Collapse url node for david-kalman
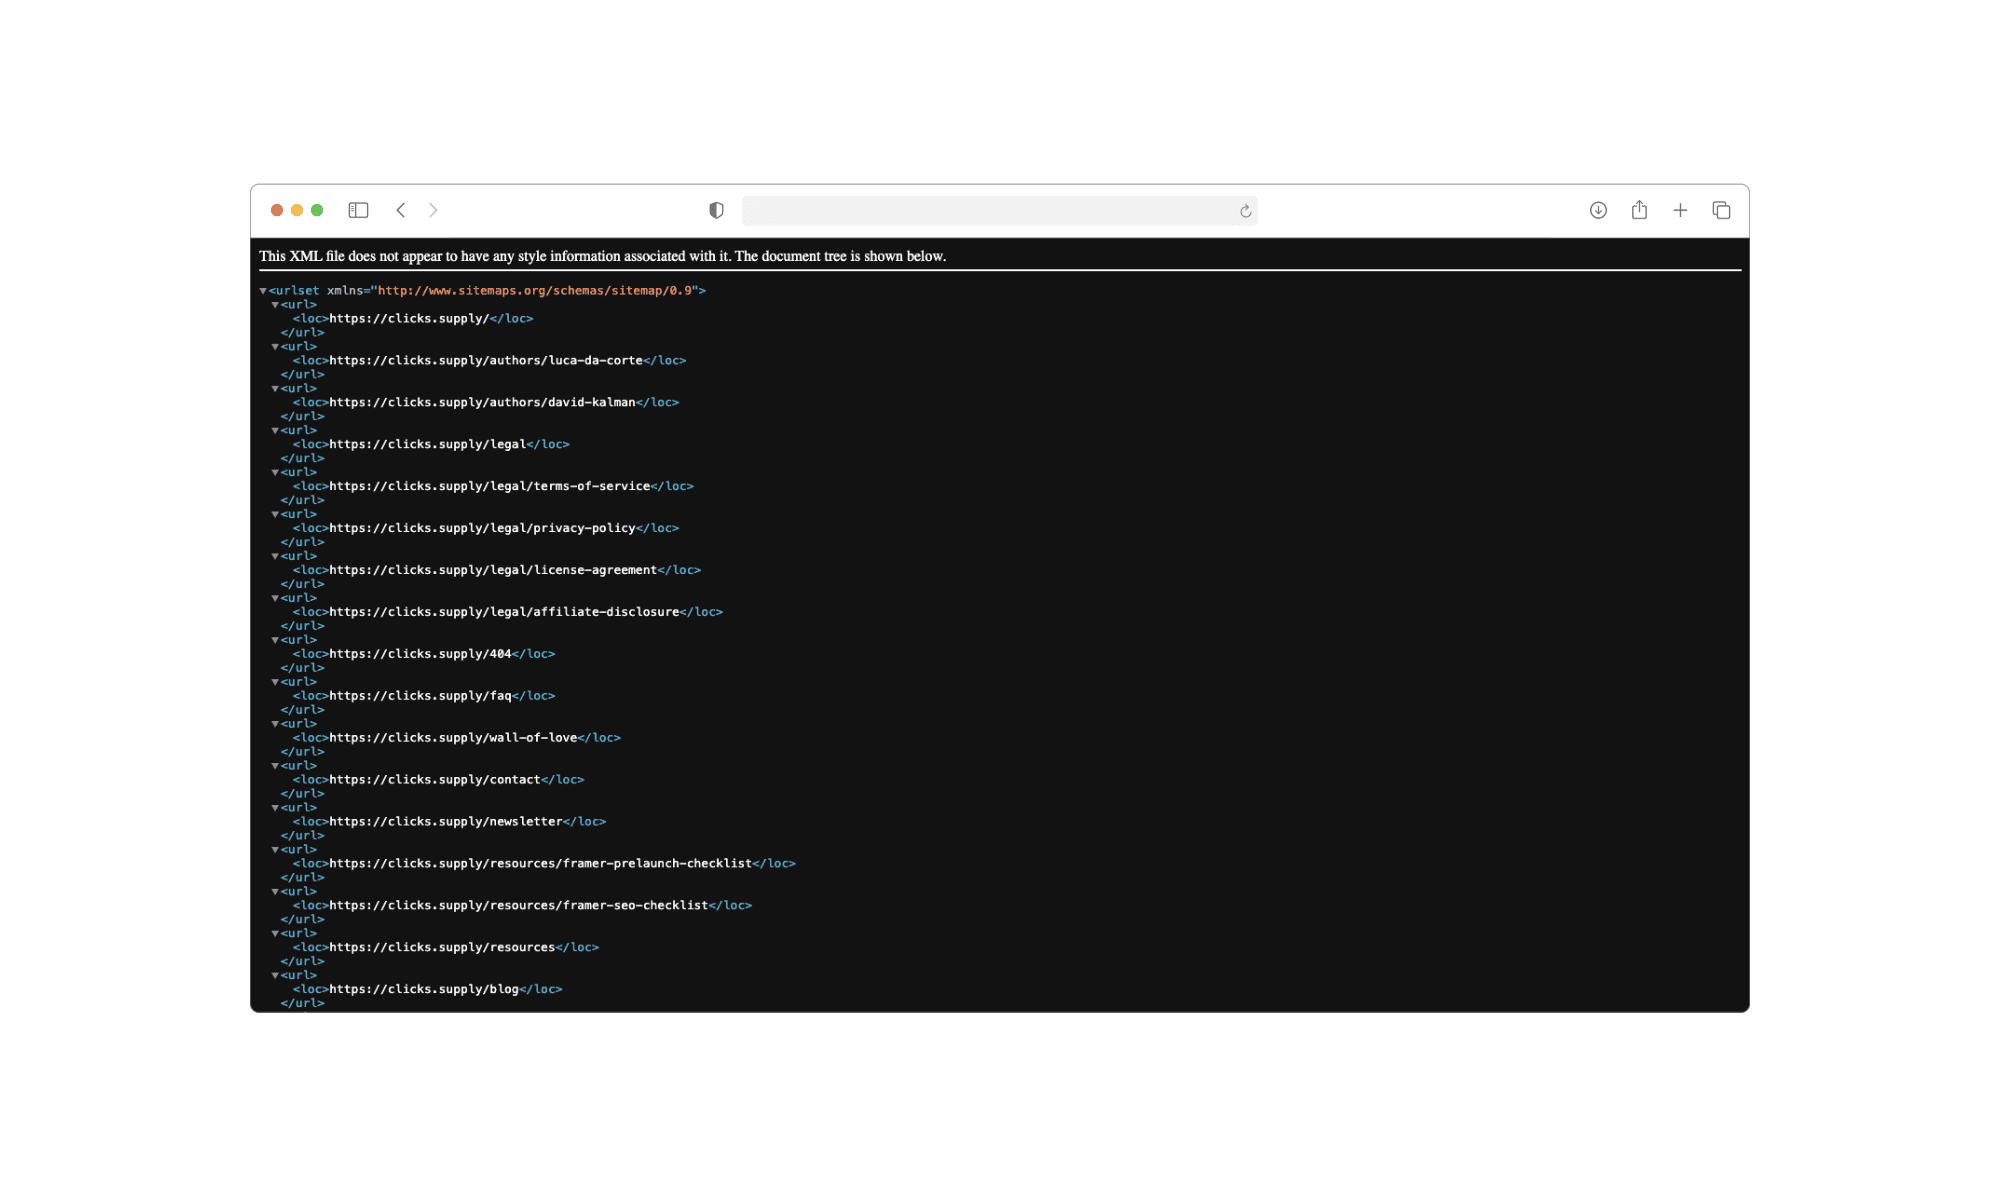Image resolution: width=2000 pixels, height=1200 pixels. click(275, 389)
